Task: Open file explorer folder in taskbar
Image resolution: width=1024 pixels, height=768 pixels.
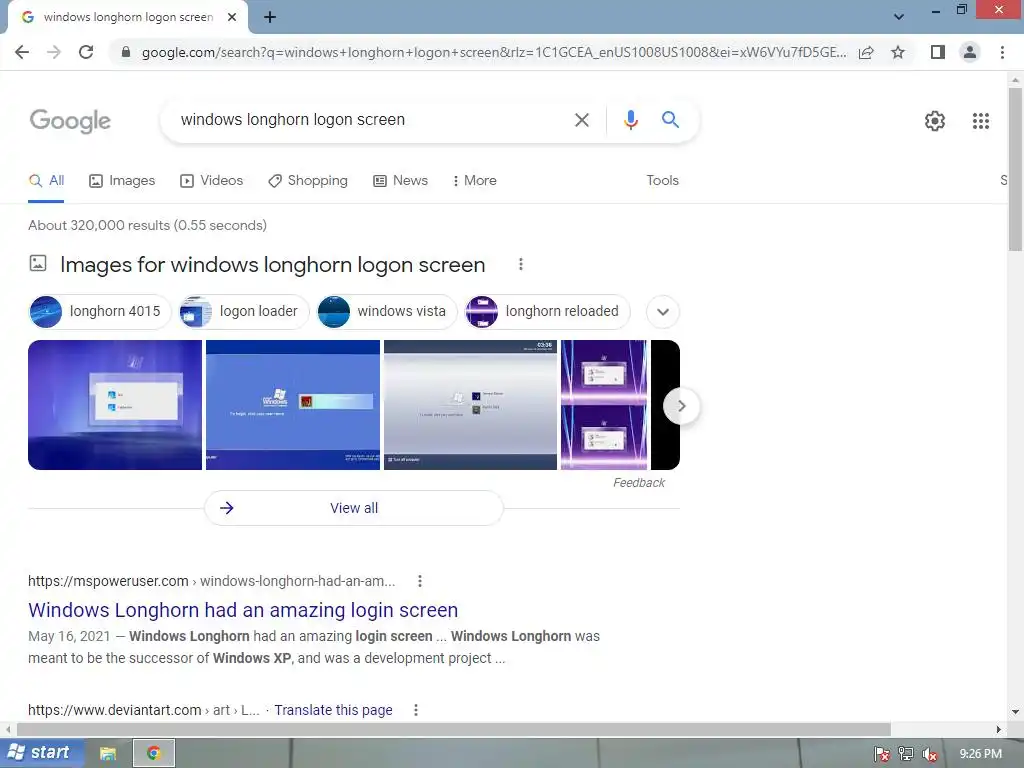Action: (108, 754)
